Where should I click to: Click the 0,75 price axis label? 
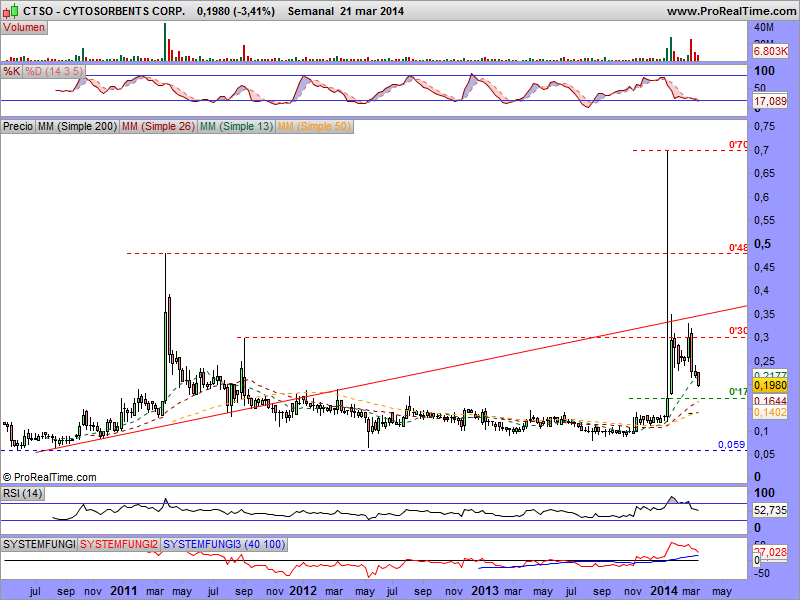tap(764, 127)
